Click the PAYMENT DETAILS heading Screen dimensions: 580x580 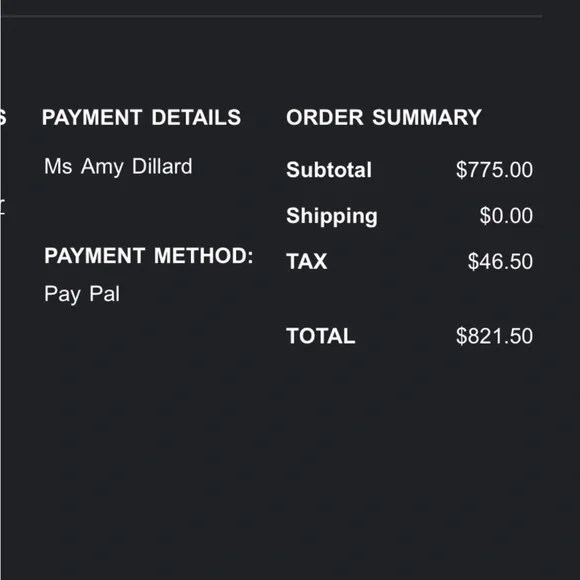tap(141, 118)
